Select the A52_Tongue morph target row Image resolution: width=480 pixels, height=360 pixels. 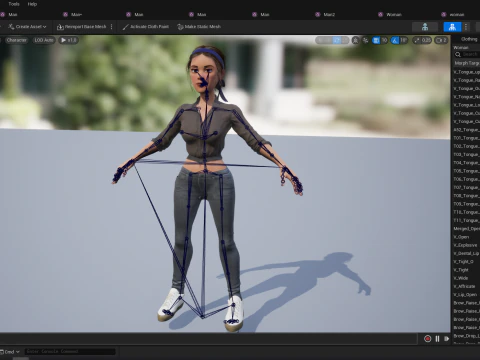coord(466,130)
